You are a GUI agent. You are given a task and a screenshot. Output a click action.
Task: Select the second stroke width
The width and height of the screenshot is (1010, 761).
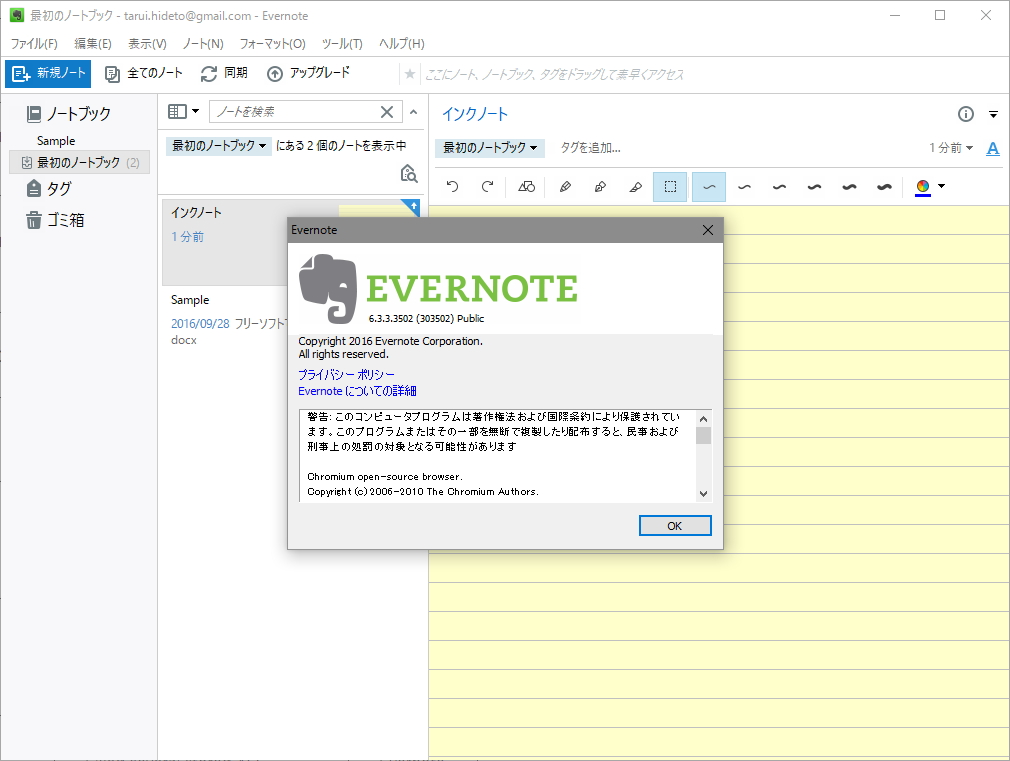(744, 187)
